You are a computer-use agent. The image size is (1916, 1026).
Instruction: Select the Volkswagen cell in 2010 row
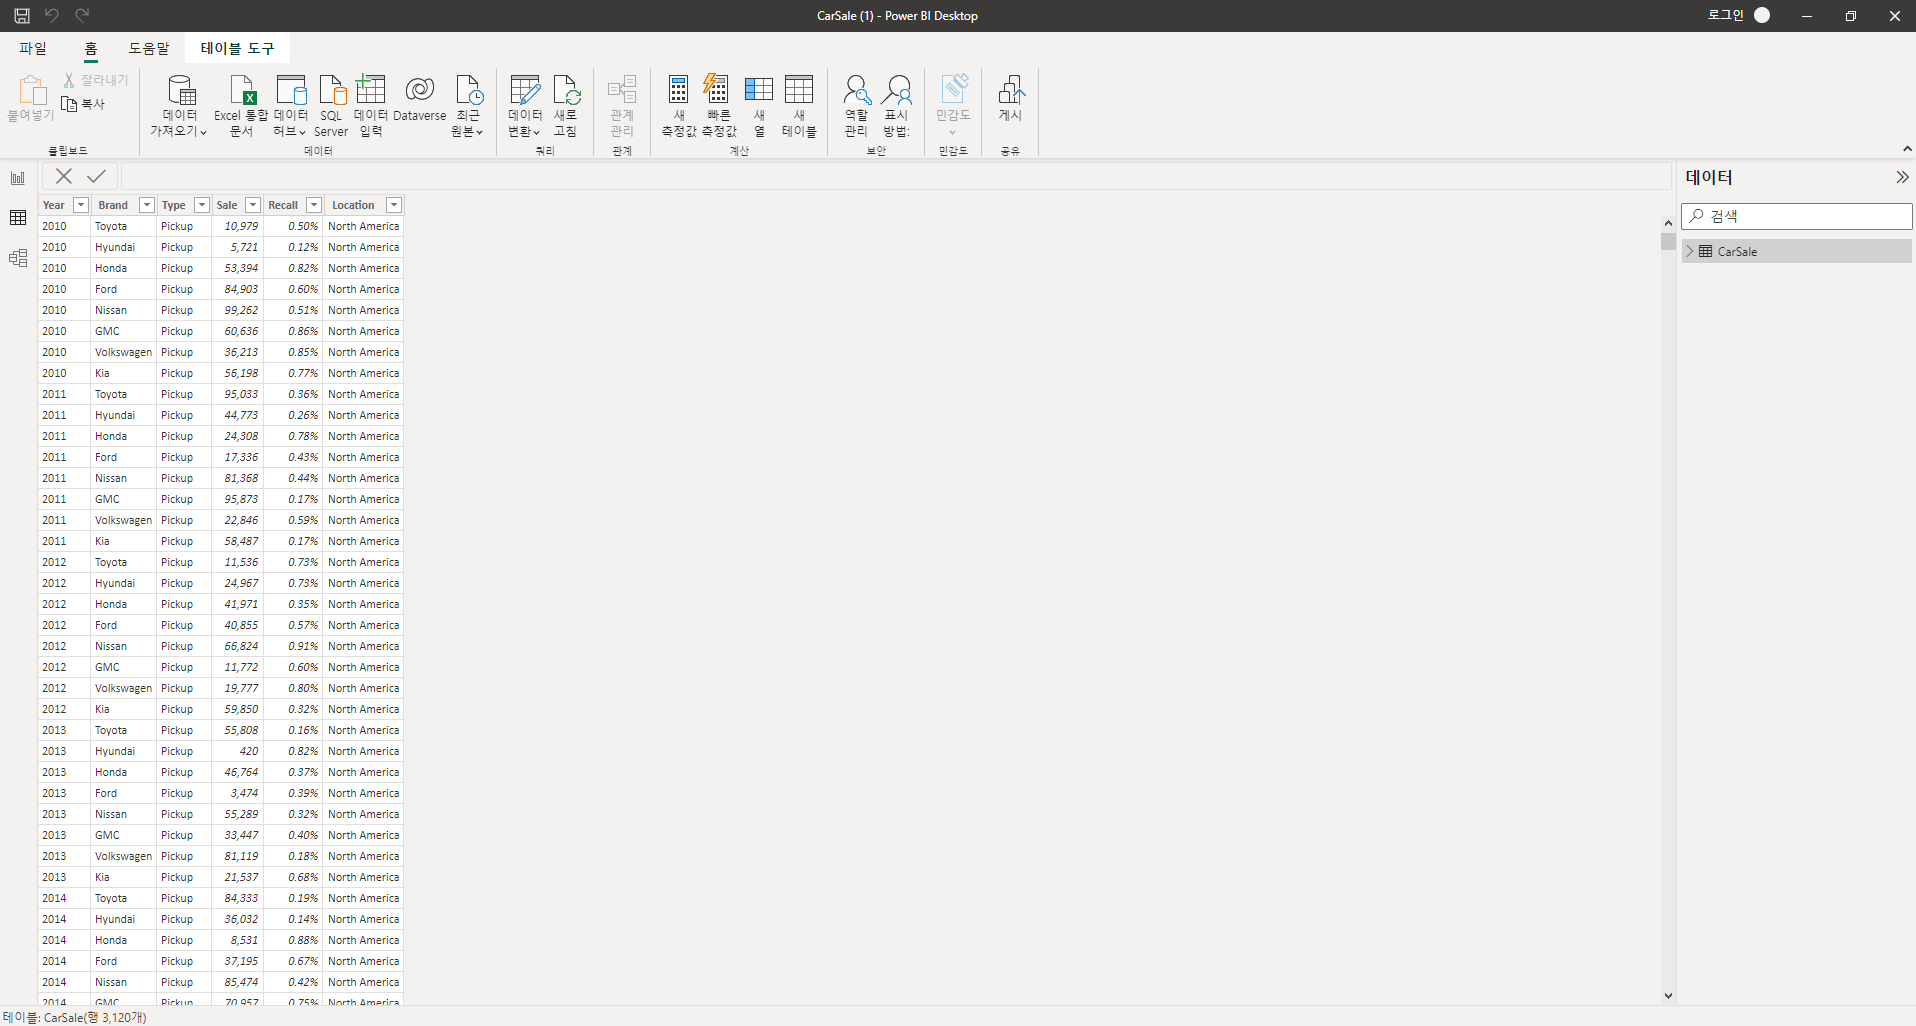coord(124,352)
